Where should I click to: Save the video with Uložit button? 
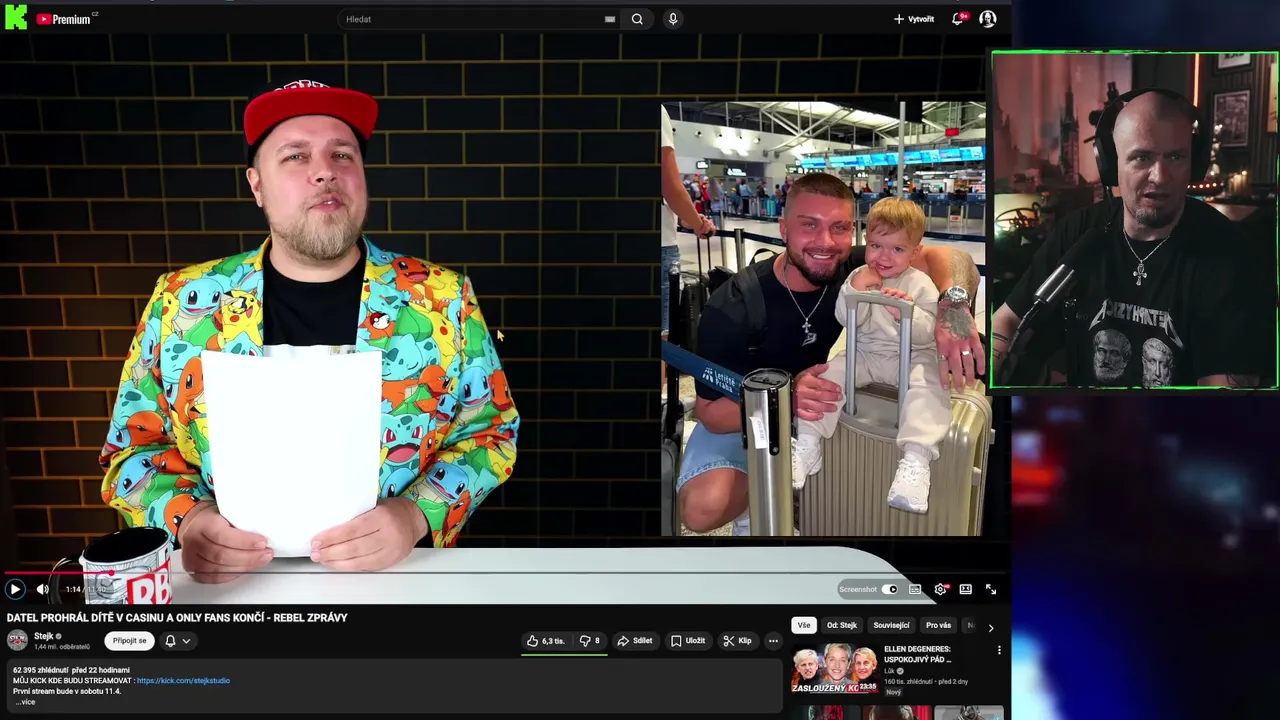(x=688, y=641)
